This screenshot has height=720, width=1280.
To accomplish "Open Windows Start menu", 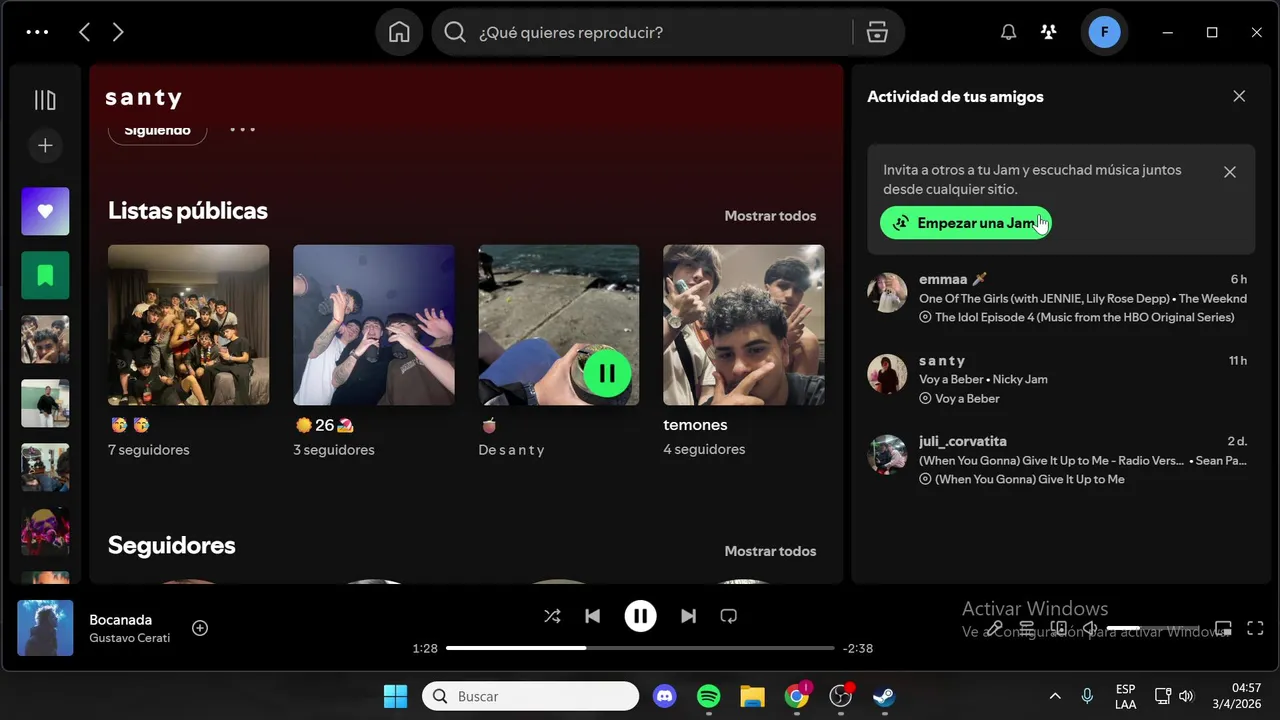I will coord(396,696).
